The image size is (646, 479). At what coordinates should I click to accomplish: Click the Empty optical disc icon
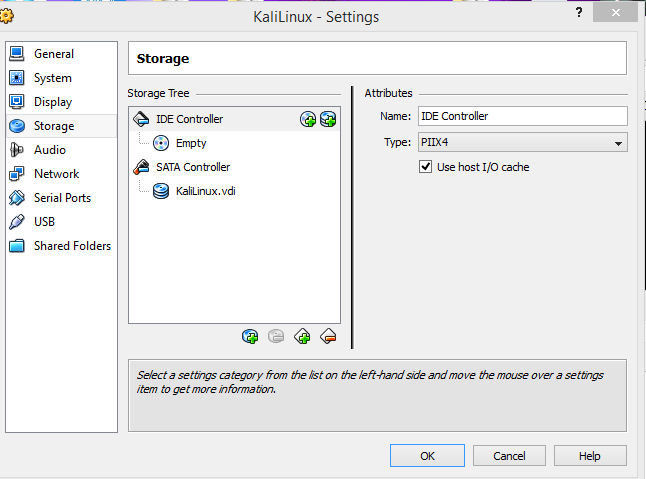pyautogui.click(x=161, y=143)
